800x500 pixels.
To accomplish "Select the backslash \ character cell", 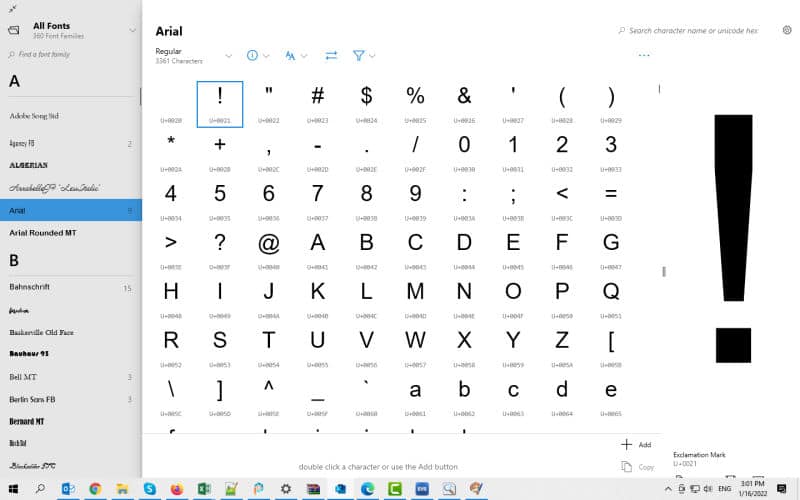I will (171, 397).
